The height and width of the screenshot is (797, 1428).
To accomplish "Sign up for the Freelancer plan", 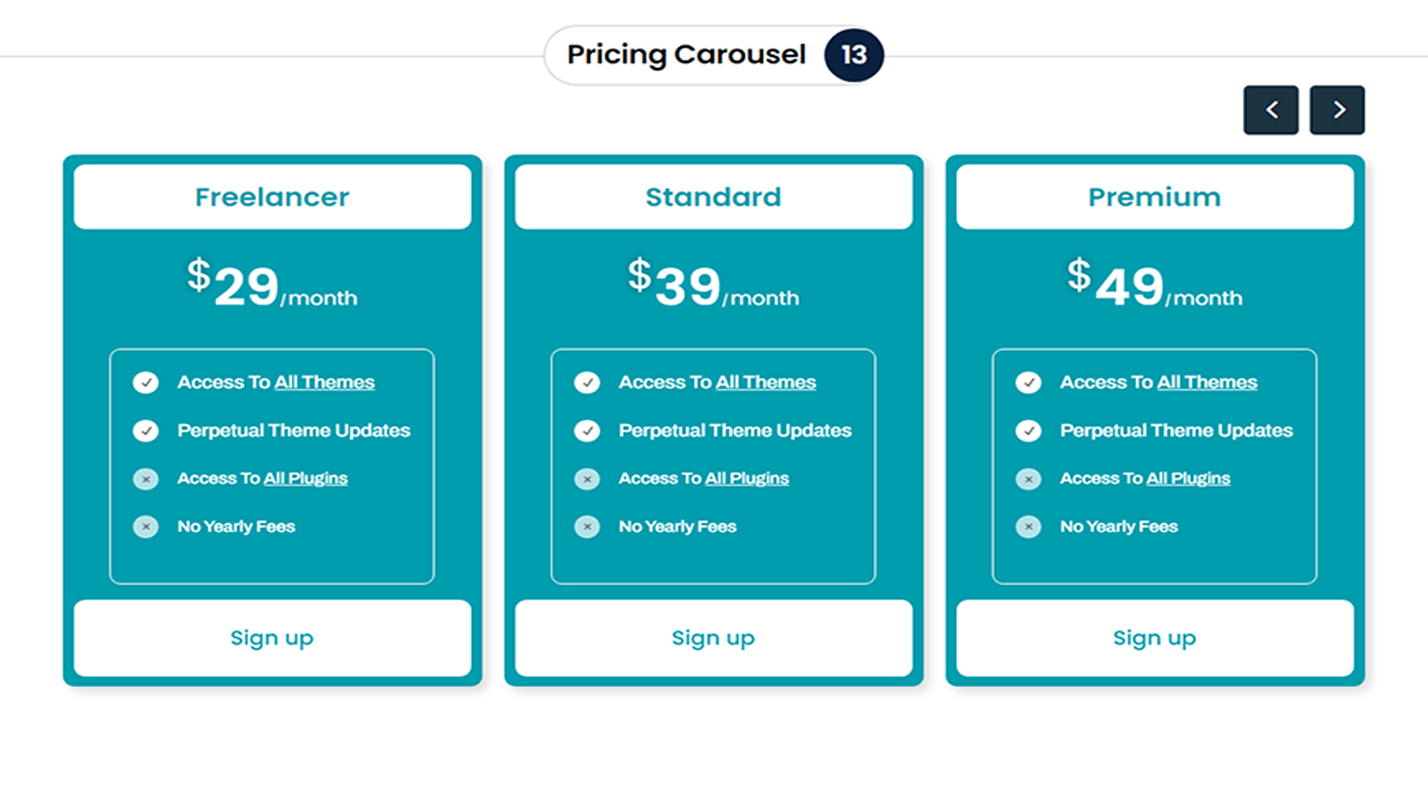I will click(x=272, y=638).
